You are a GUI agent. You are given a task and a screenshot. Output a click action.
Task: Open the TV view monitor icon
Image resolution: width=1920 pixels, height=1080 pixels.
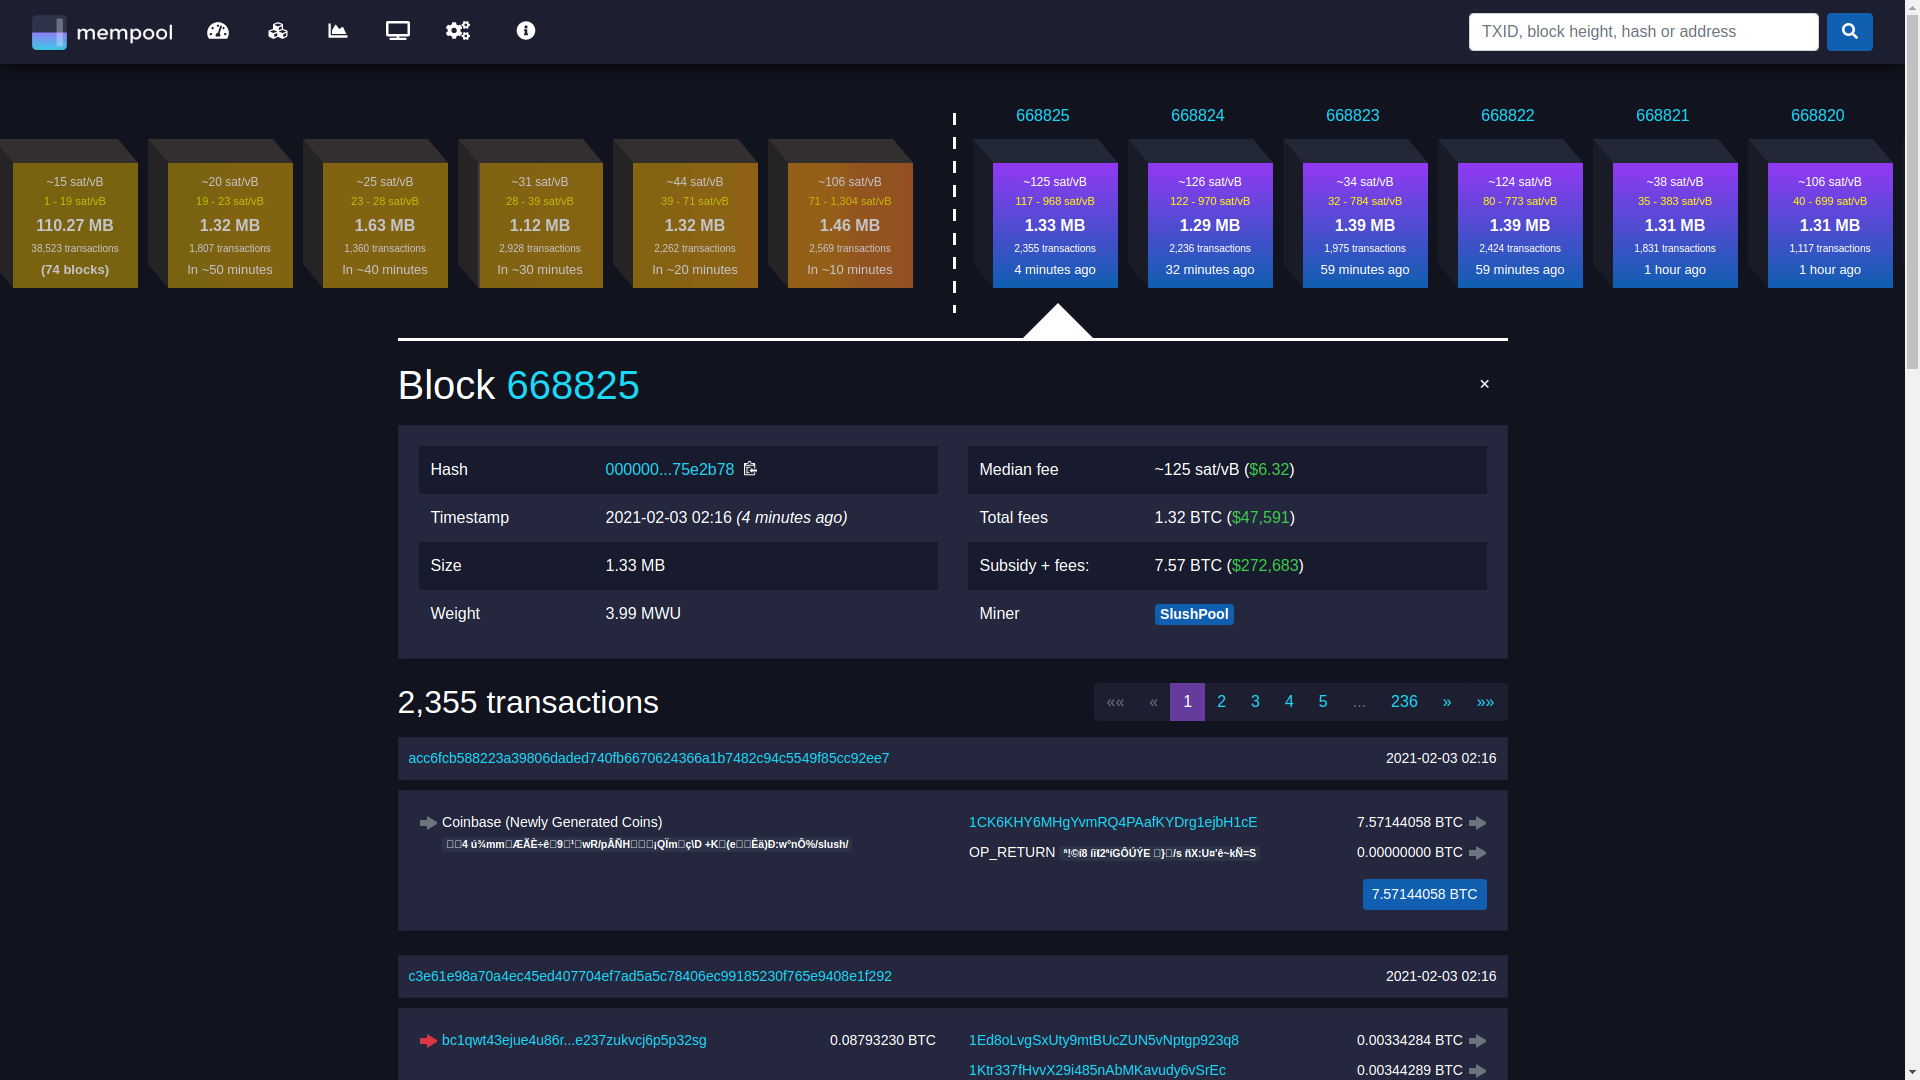pos(398,31)
